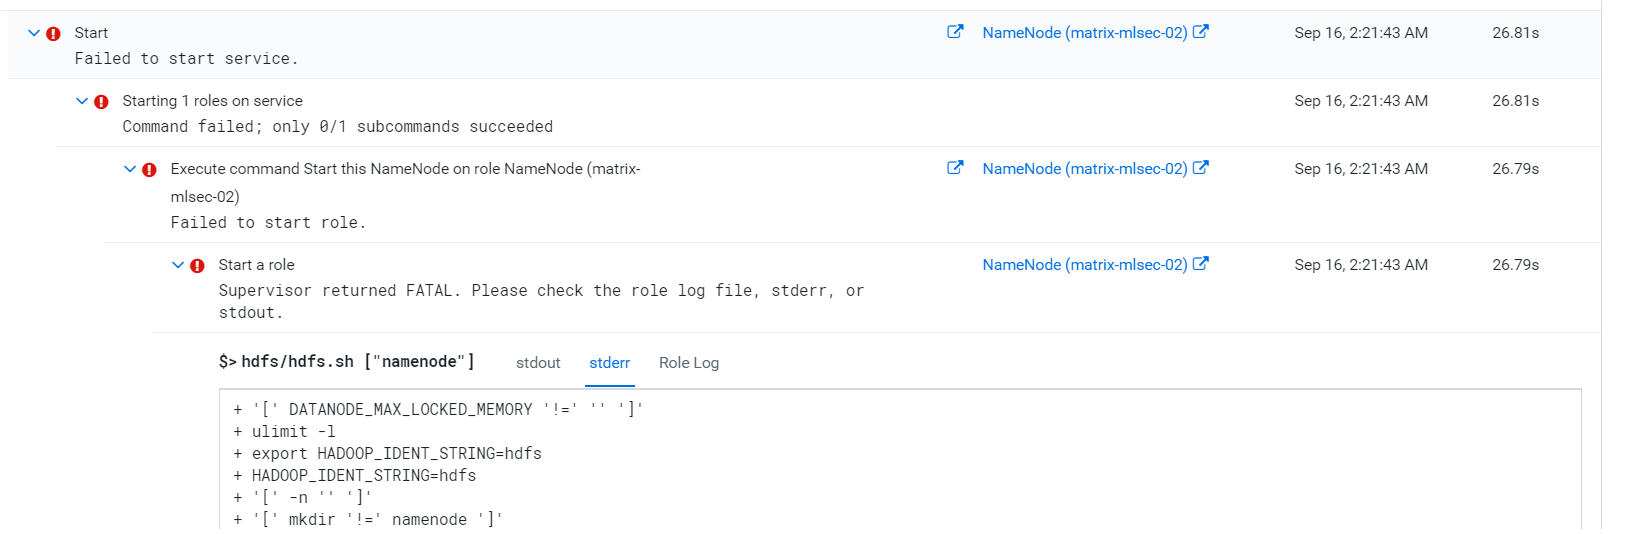Click external link icon after NameNode in Start a role row
The height and width of the screenshot is (534, 1628).
[x=1201, y=264]
